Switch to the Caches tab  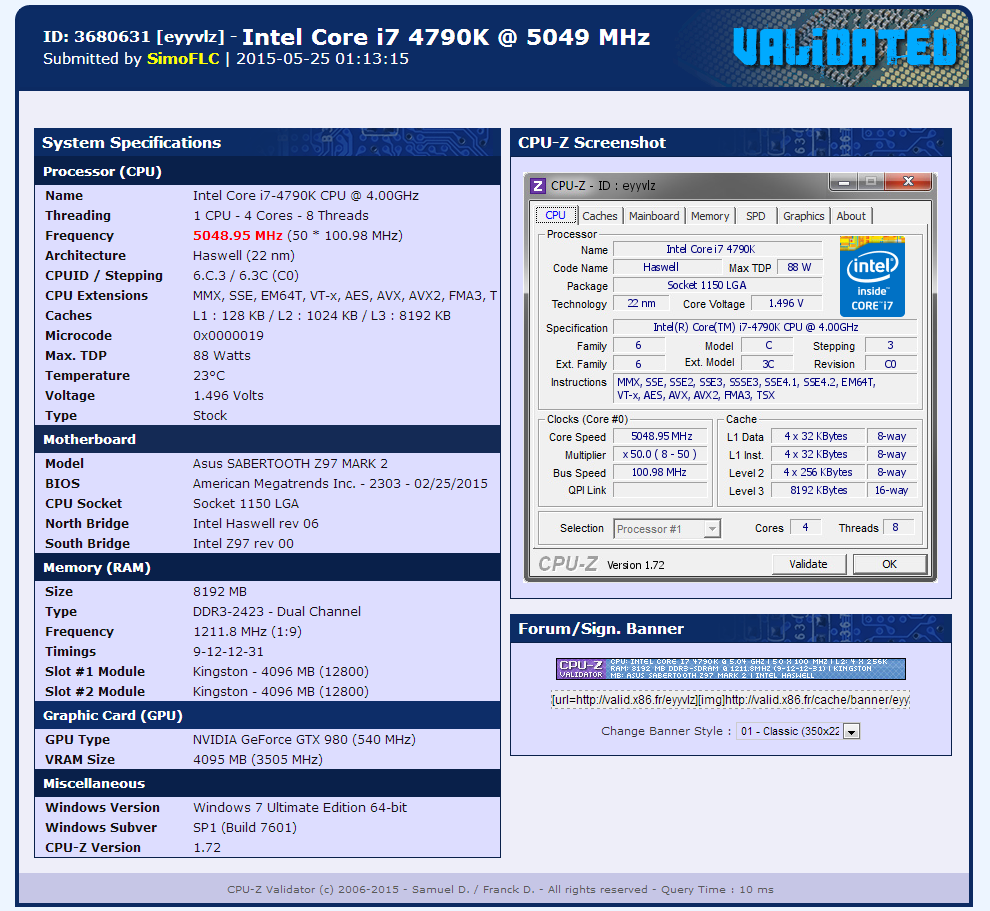pos(600,216)
